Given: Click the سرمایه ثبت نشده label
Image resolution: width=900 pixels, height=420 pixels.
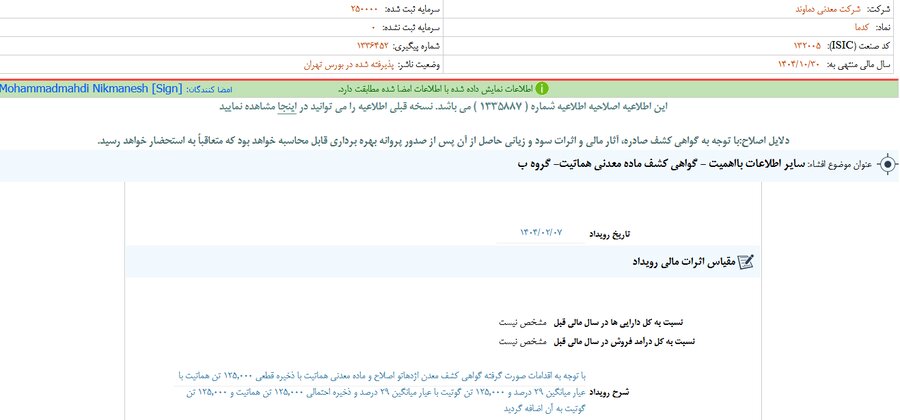Looking at the screenshot, I should pos(410,28).
